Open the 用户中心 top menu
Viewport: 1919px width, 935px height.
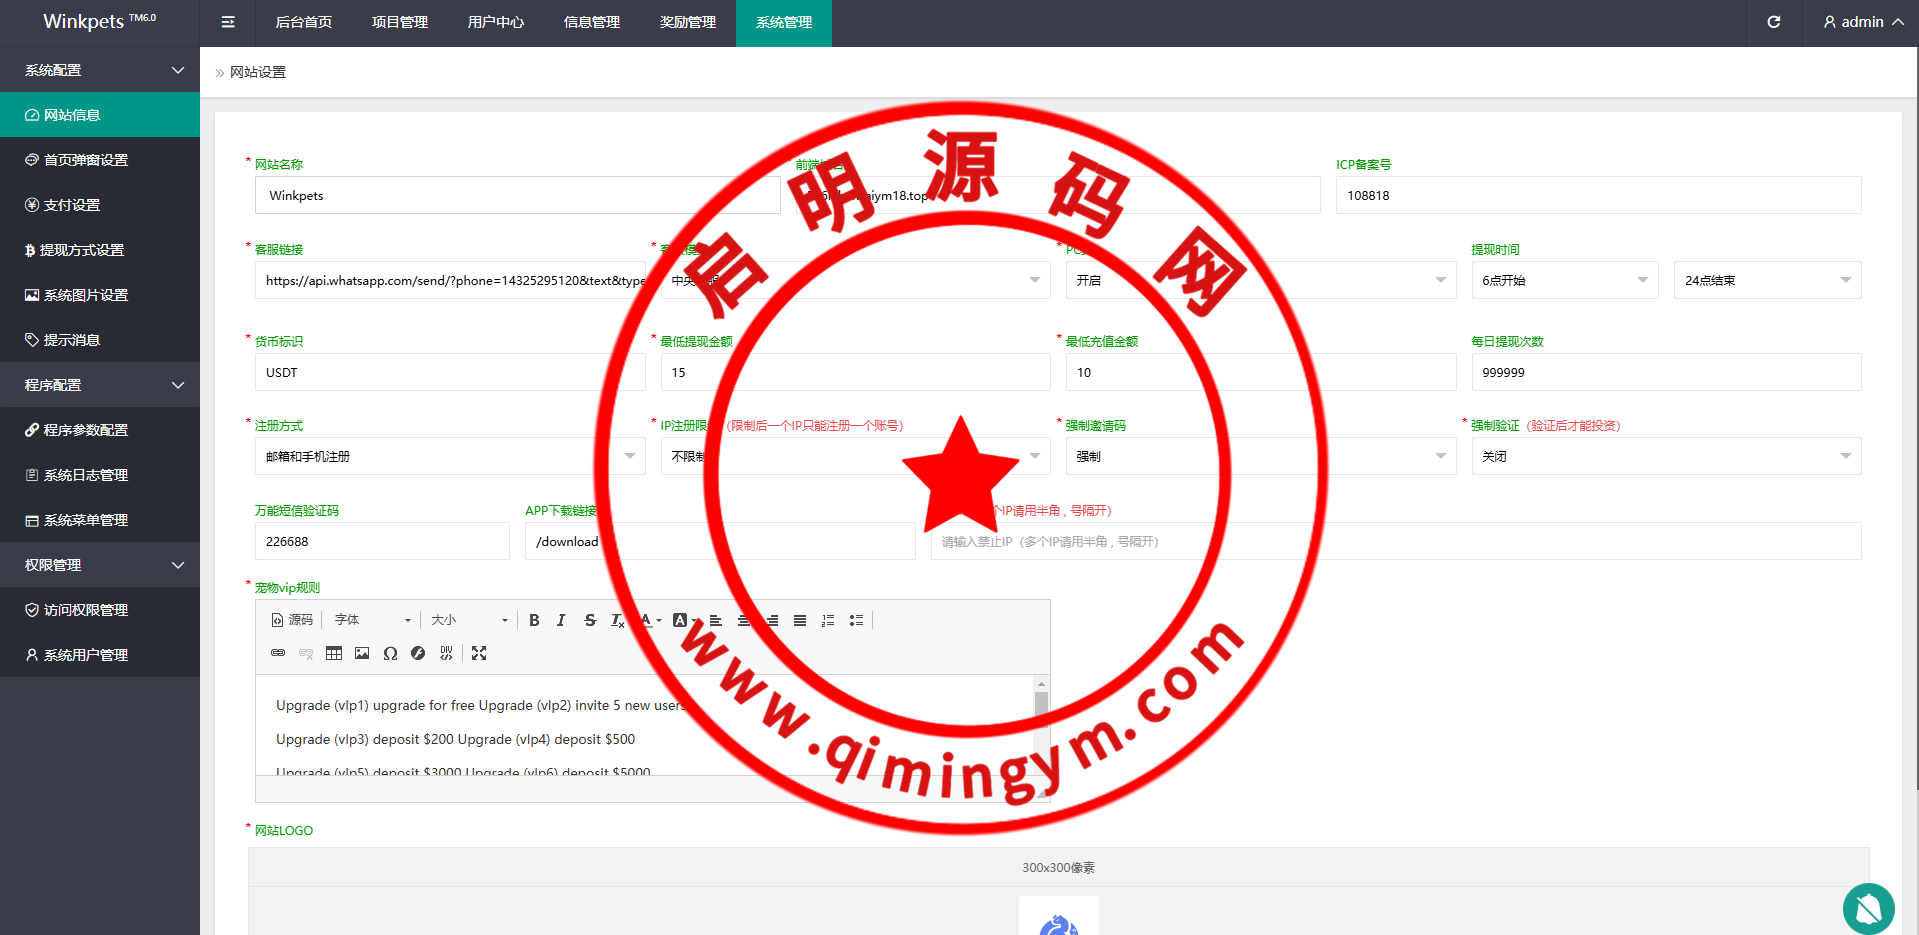coord(496,22)
